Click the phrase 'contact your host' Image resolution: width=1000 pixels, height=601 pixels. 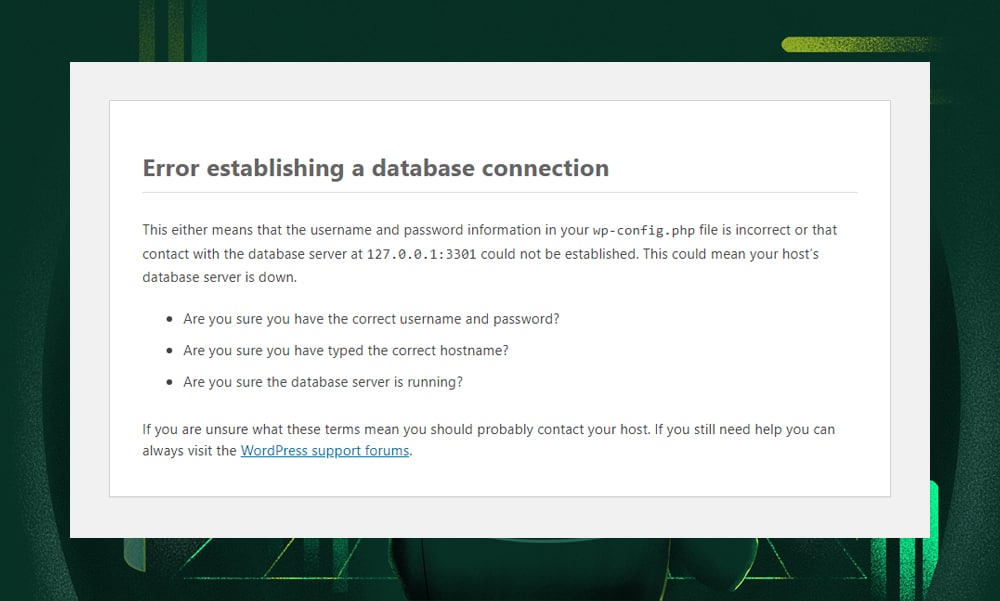coord(591,429)
